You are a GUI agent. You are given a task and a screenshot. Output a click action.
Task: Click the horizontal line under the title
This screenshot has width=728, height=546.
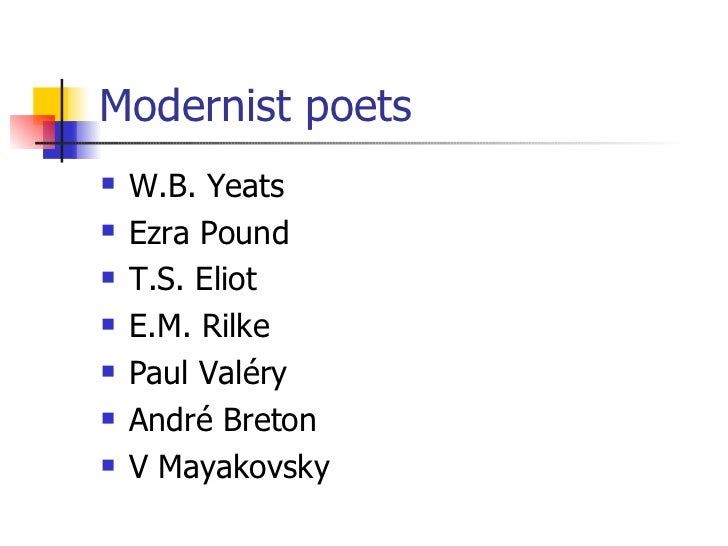point(400,141)
